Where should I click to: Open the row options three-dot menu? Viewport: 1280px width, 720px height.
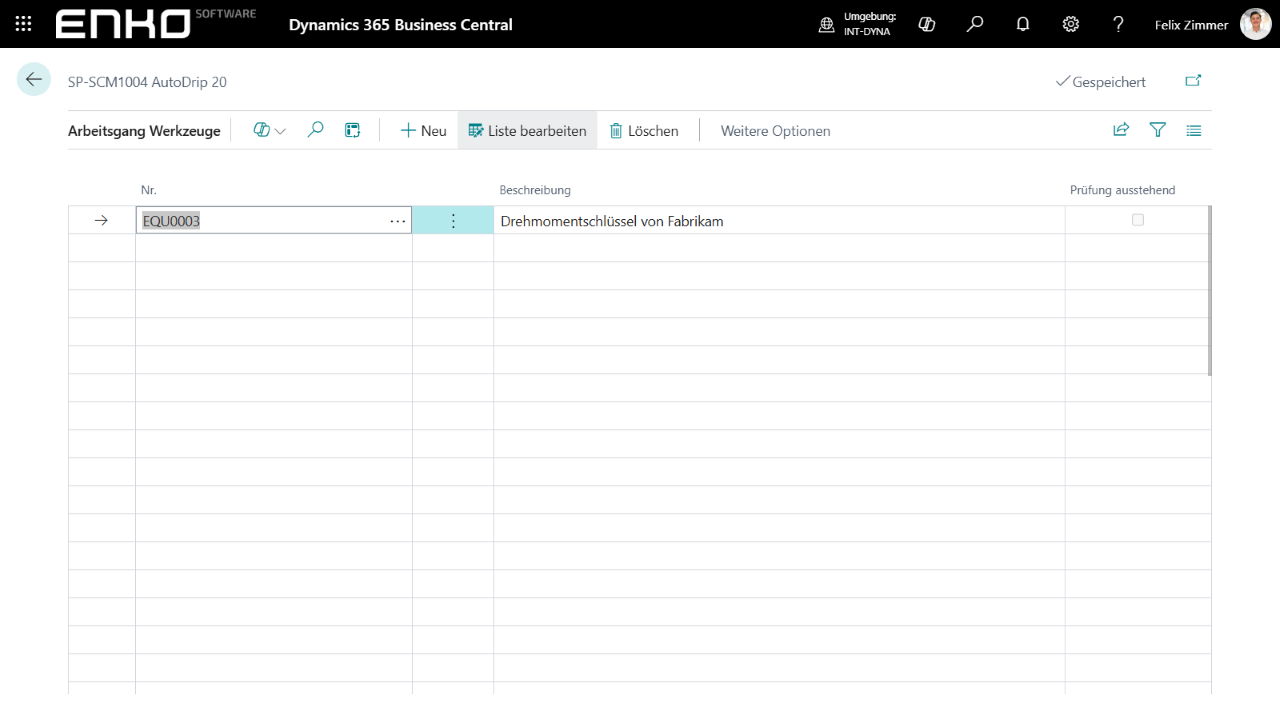[x=453, y=219]
